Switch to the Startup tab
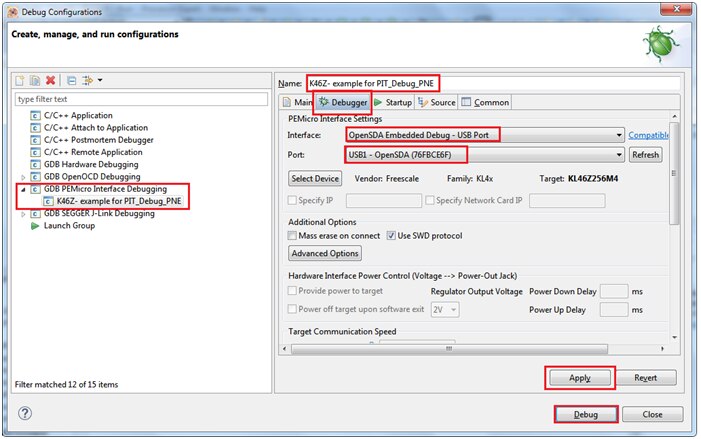The height and width of the screenshot is (439, 701). [x=393, y=102]
